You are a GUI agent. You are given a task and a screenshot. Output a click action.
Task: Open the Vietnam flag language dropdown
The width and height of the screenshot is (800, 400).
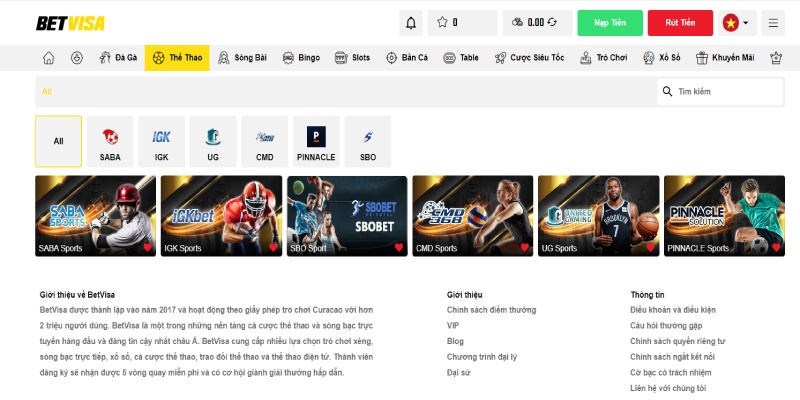point(737,23)
